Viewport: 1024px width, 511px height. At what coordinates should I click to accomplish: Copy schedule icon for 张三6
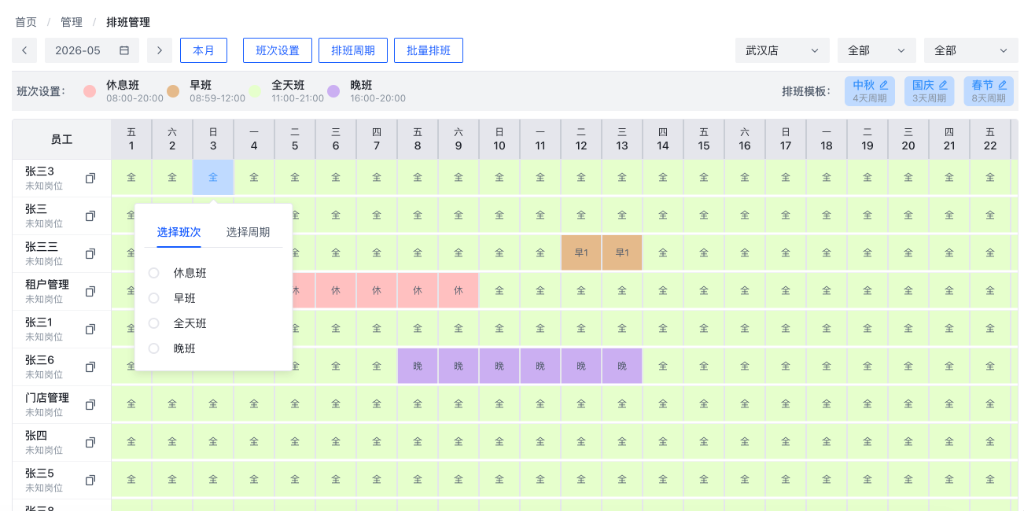point(90,367)
